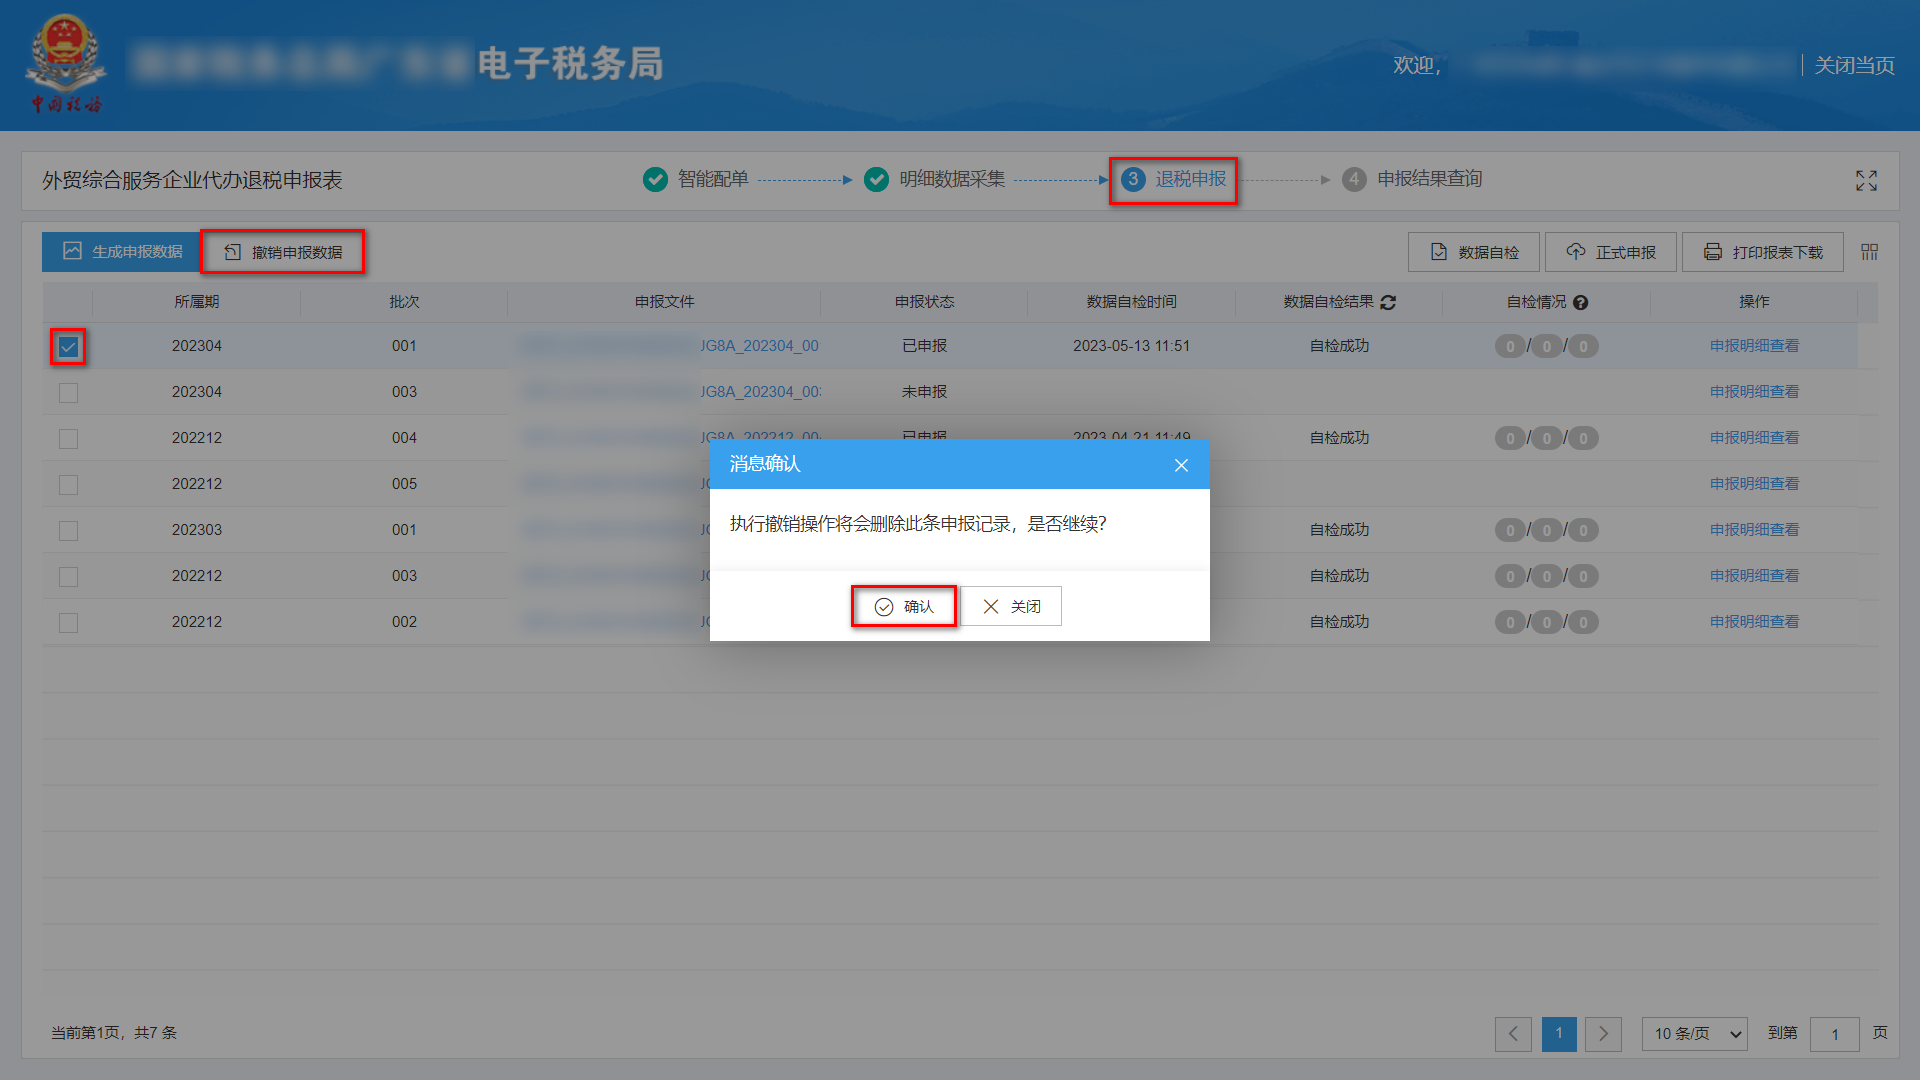Image resolution: width=1920 pixels, height=1080 pixels.
Task: Click the column settings grid icon
Action: point(1868,251)
